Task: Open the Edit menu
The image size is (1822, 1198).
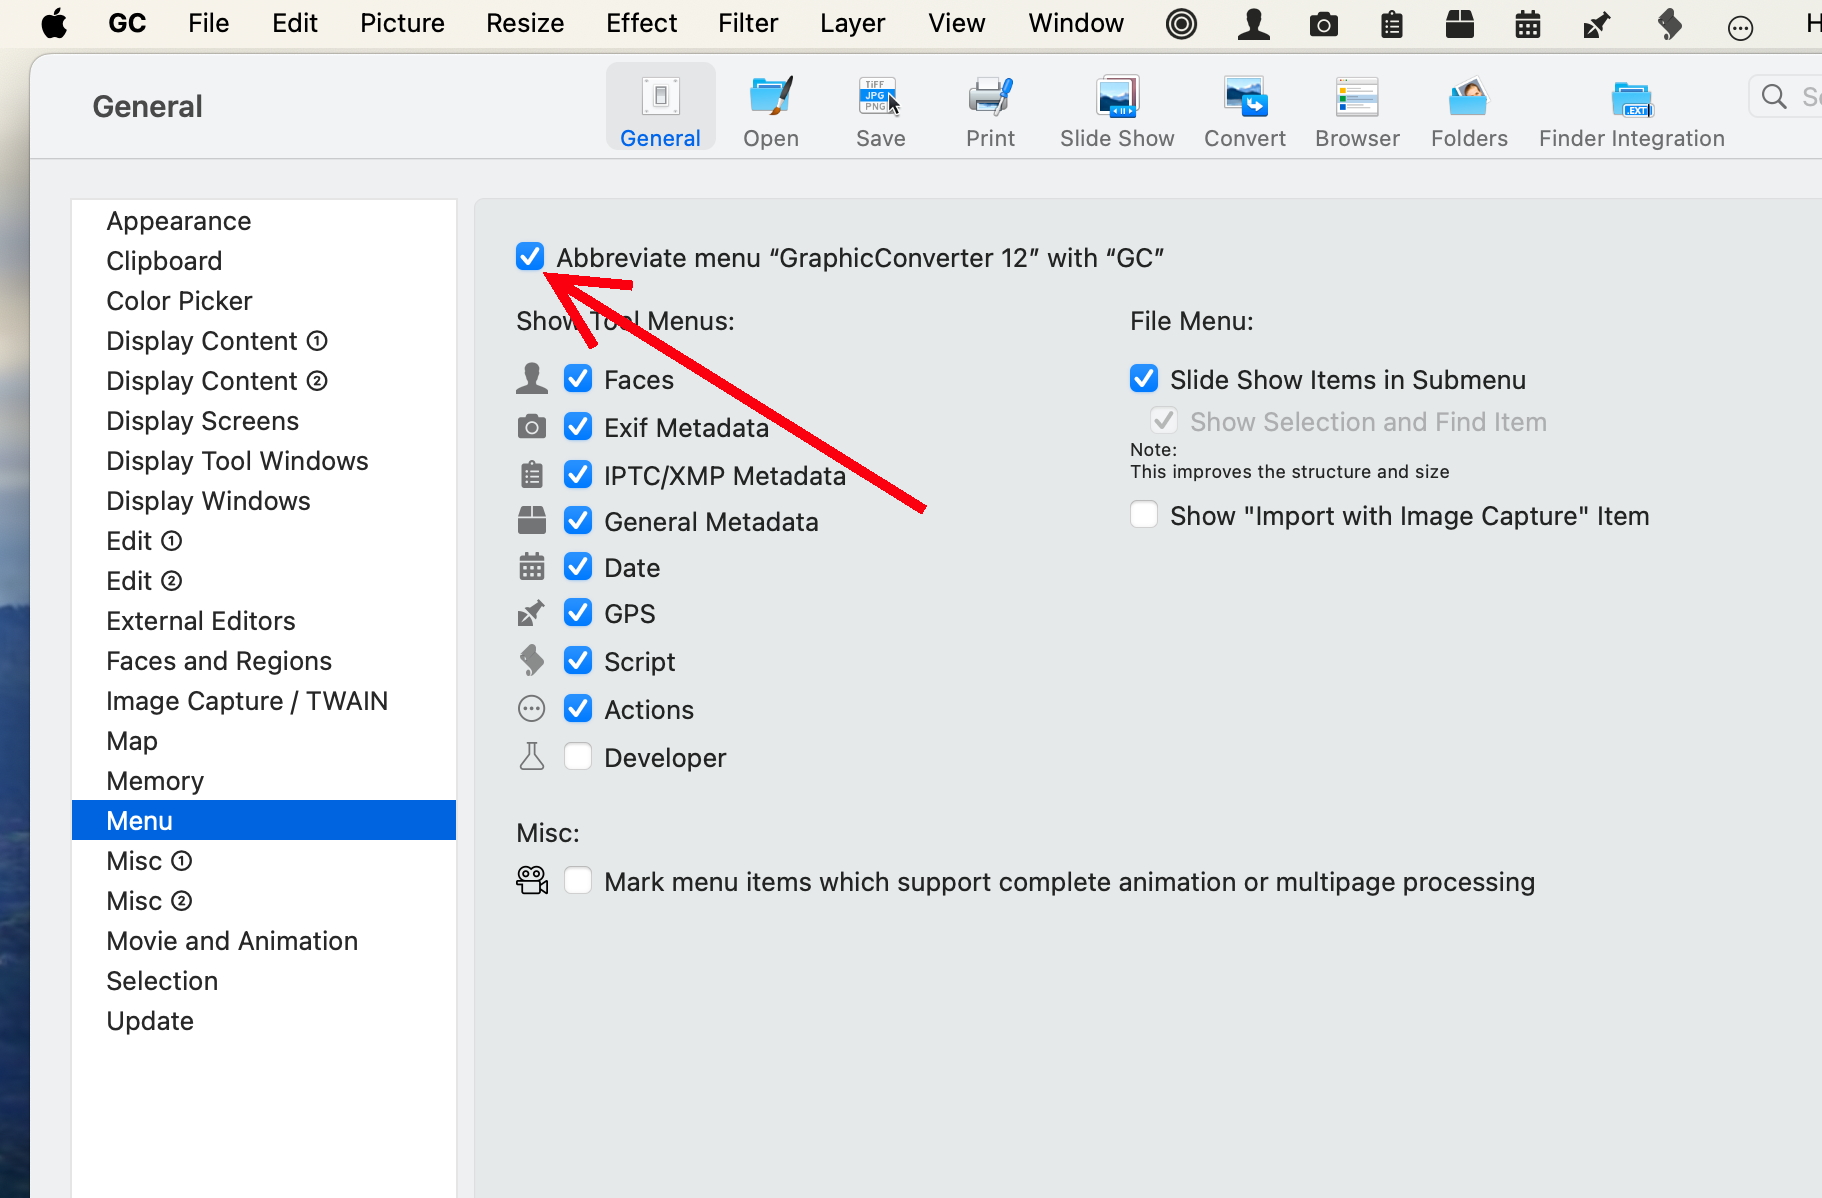Action: (294, 23)
